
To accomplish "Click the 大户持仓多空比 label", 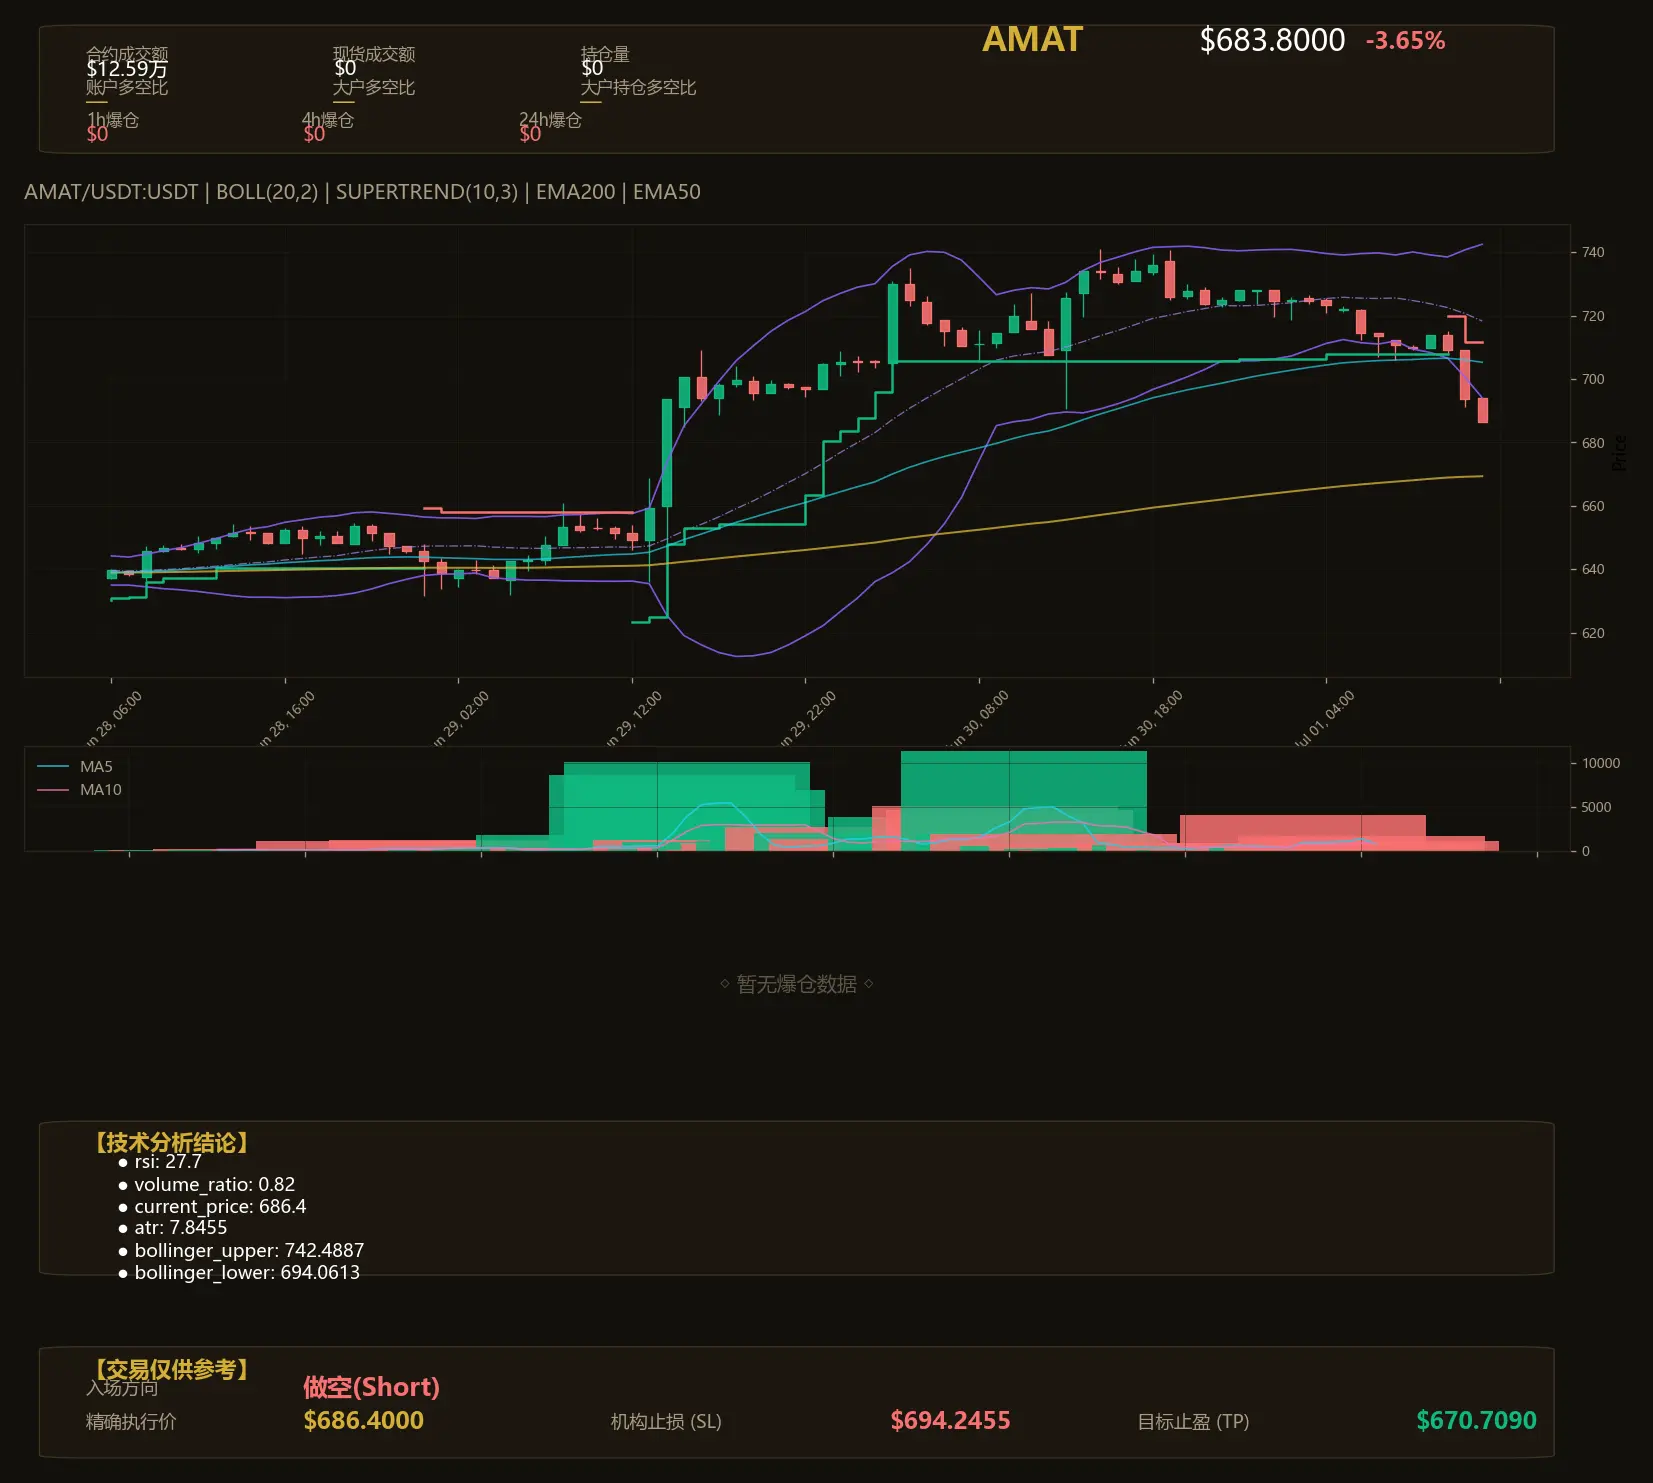I will coord(638,88).
